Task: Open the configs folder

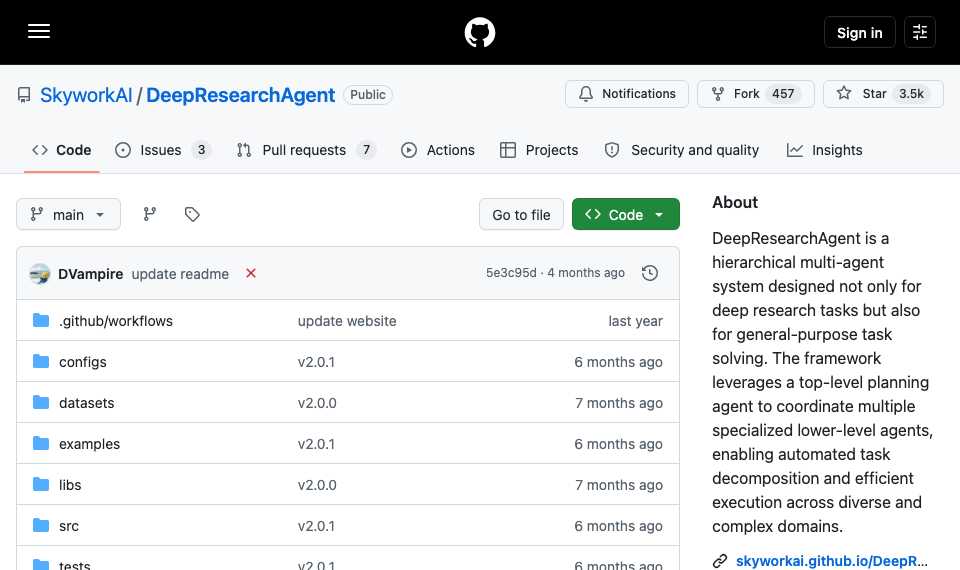Action: pyautogui.click(x=83, y=362)
